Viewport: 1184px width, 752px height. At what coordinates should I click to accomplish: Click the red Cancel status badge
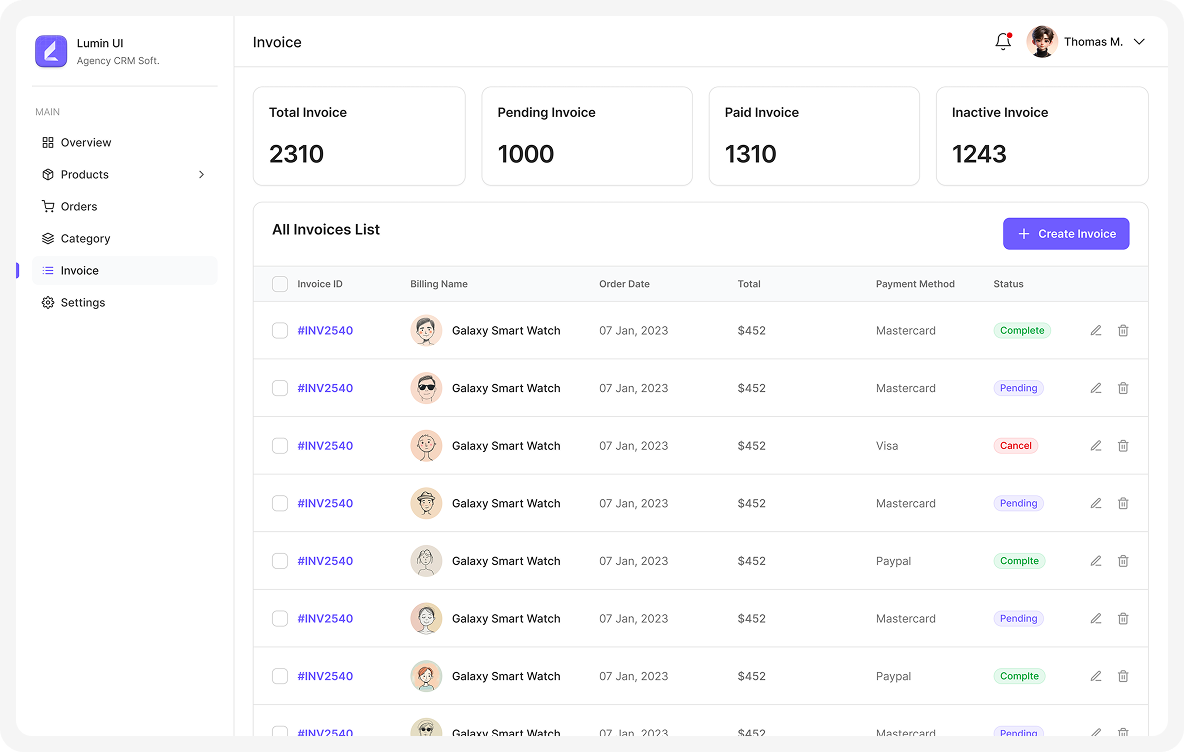point(1015,446)
